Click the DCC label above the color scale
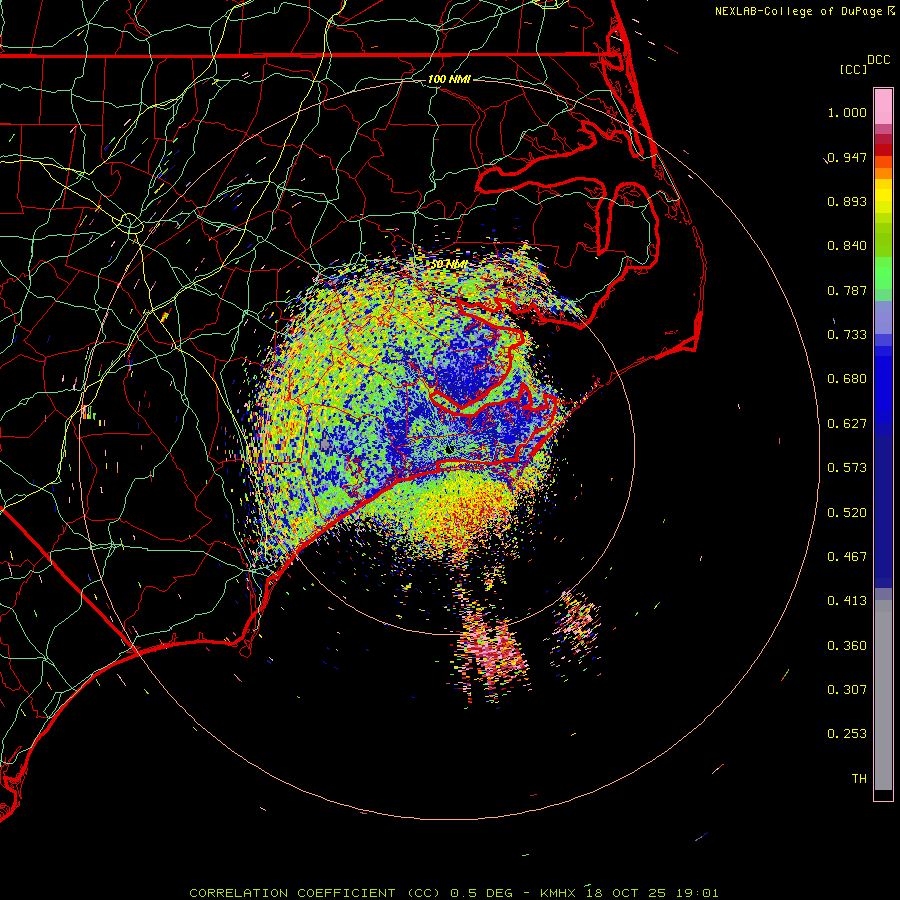This screenshot has height=900, width=900. pos(879,60)
